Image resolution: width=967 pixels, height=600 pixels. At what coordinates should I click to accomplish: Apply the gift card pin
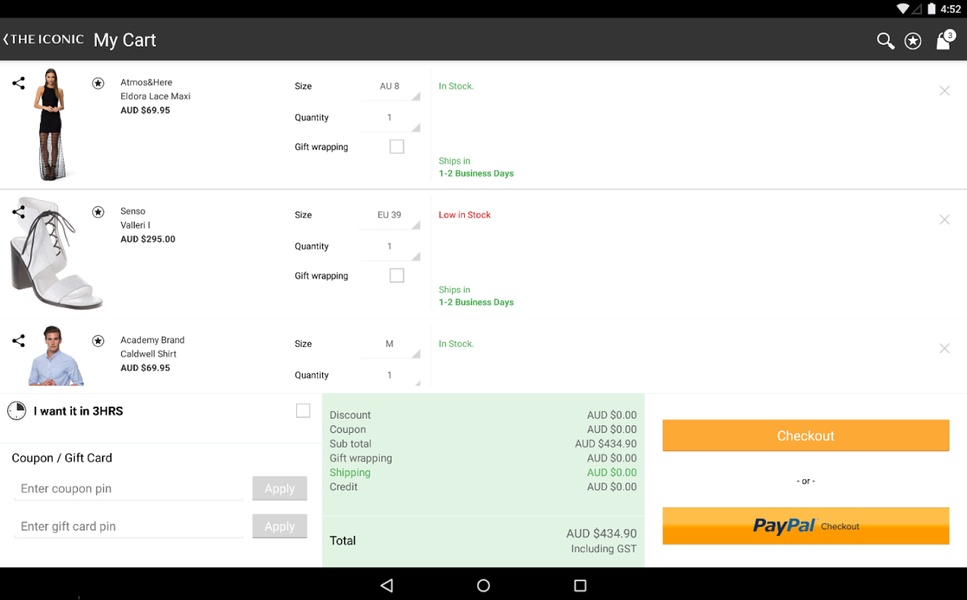(x=279, y=526)
